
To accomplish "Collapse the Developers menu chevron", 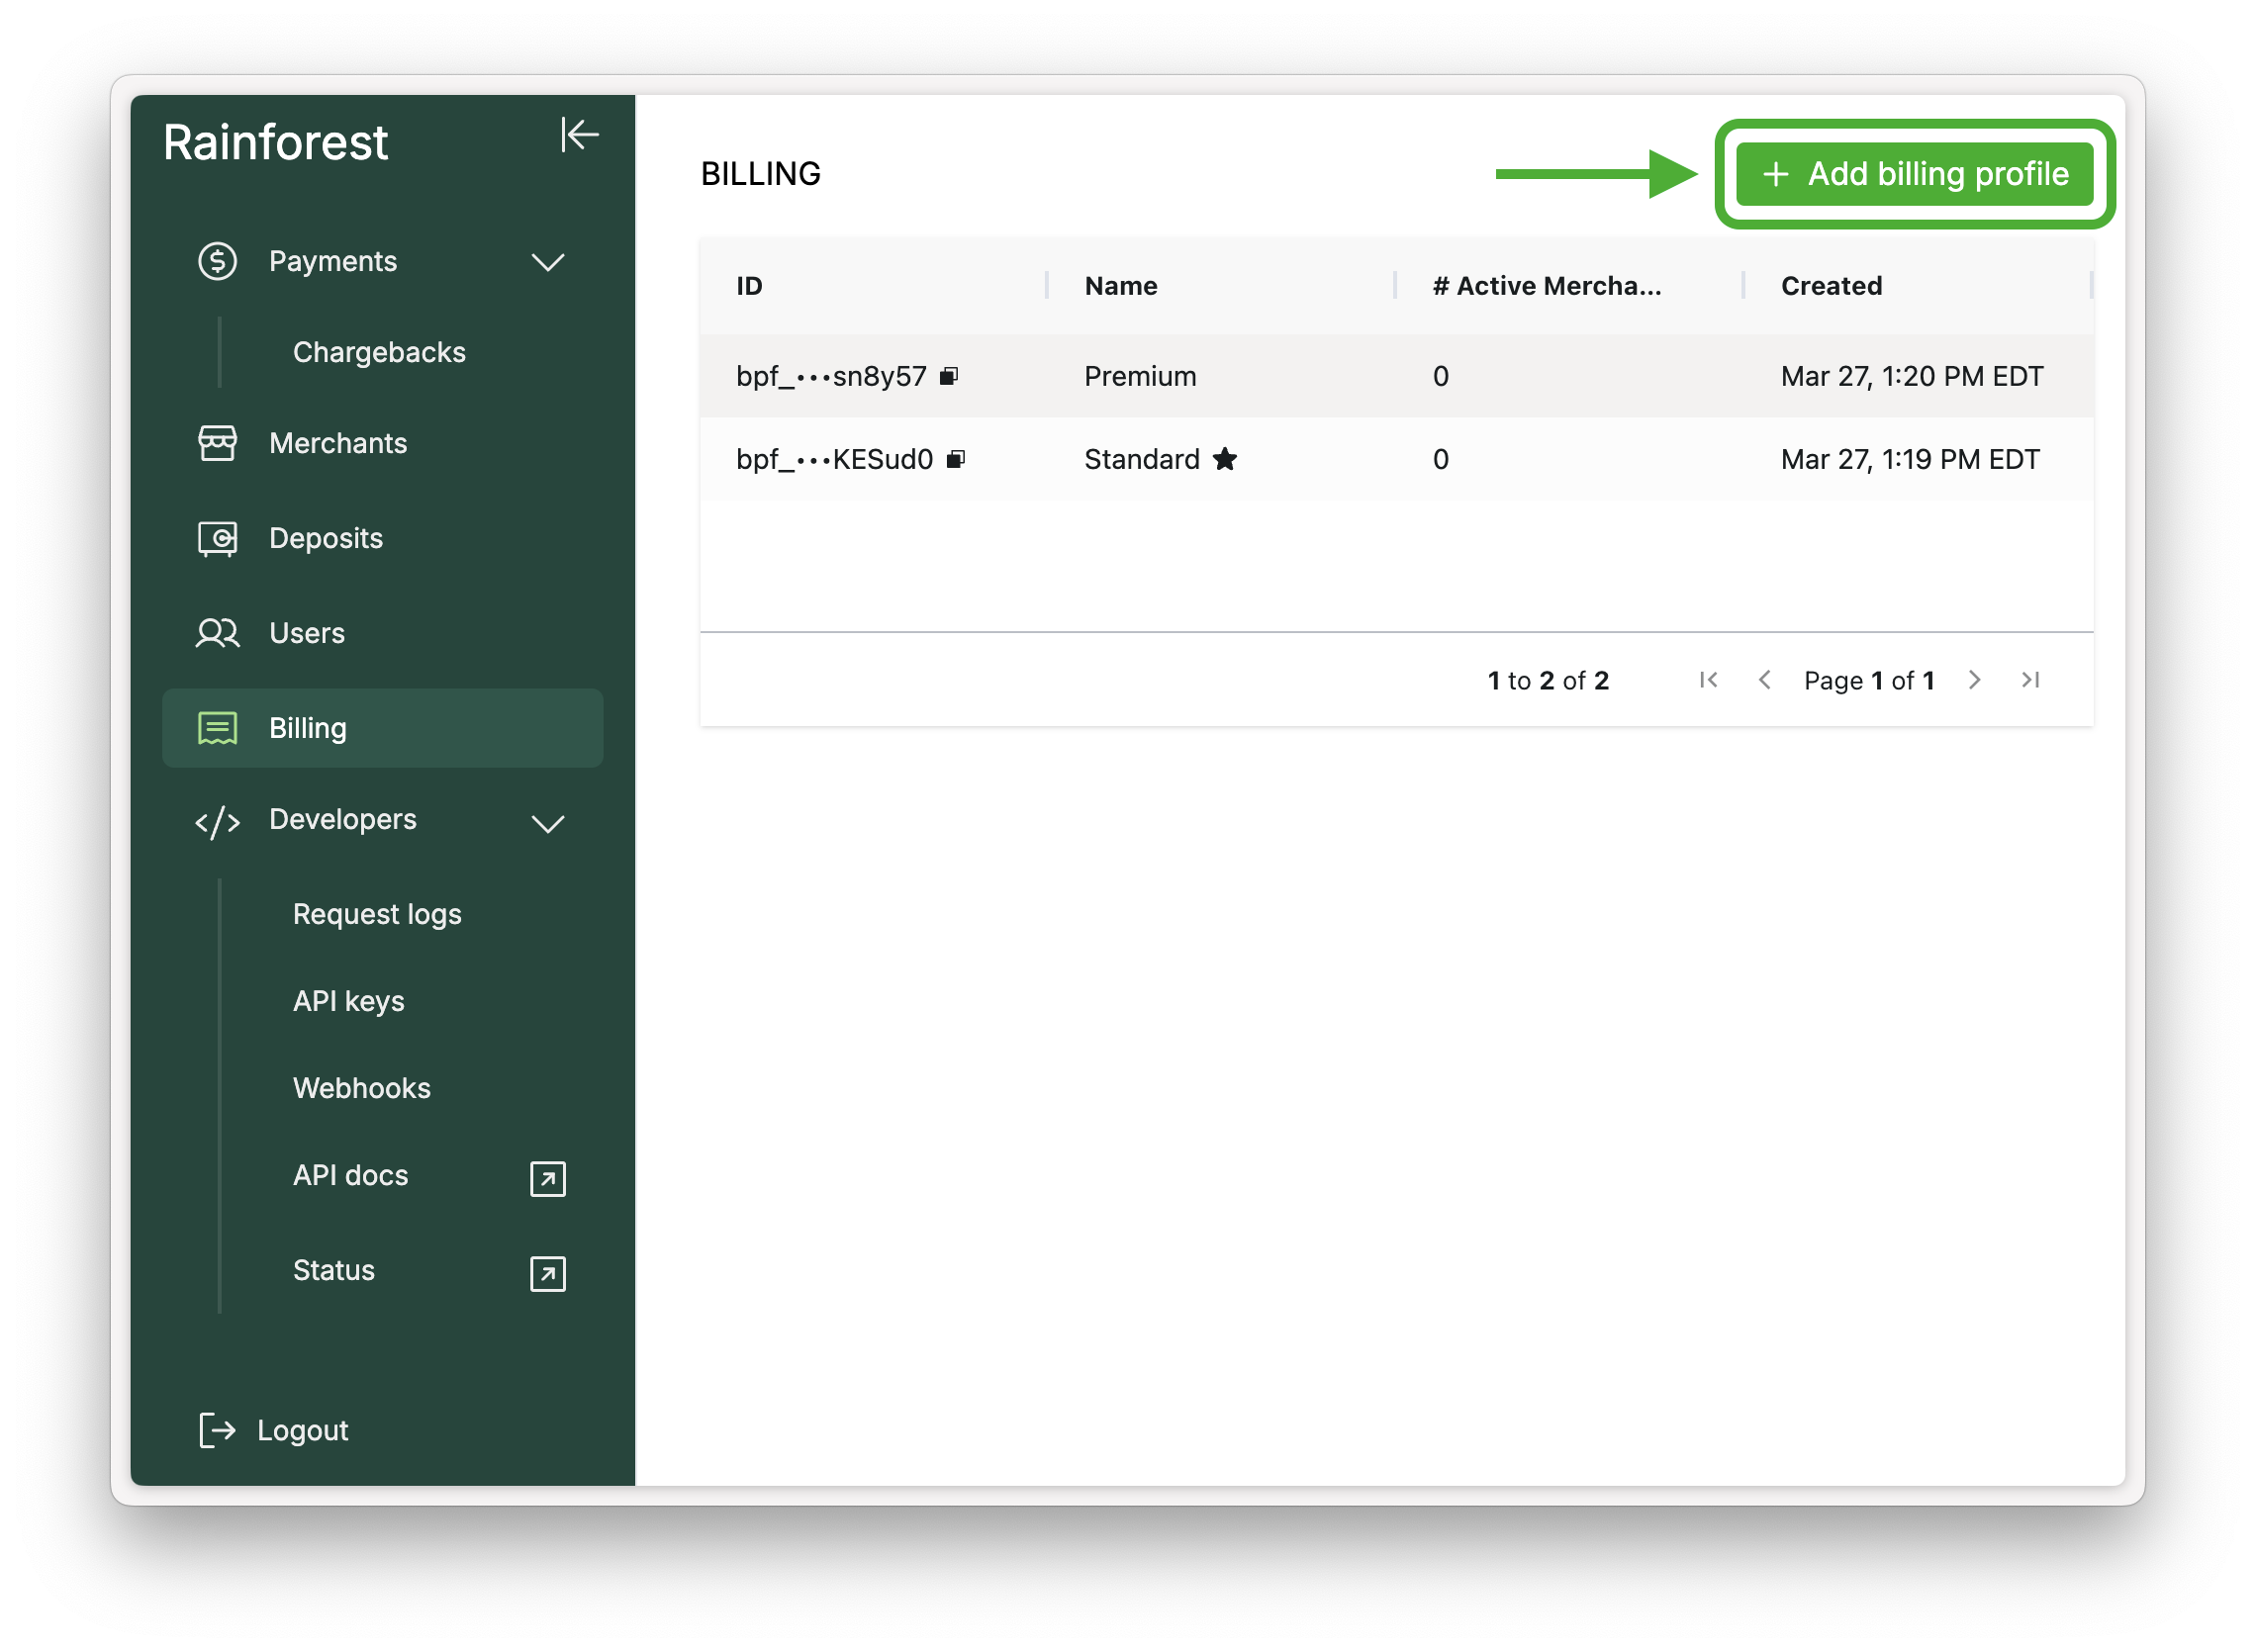I will 547,823.
